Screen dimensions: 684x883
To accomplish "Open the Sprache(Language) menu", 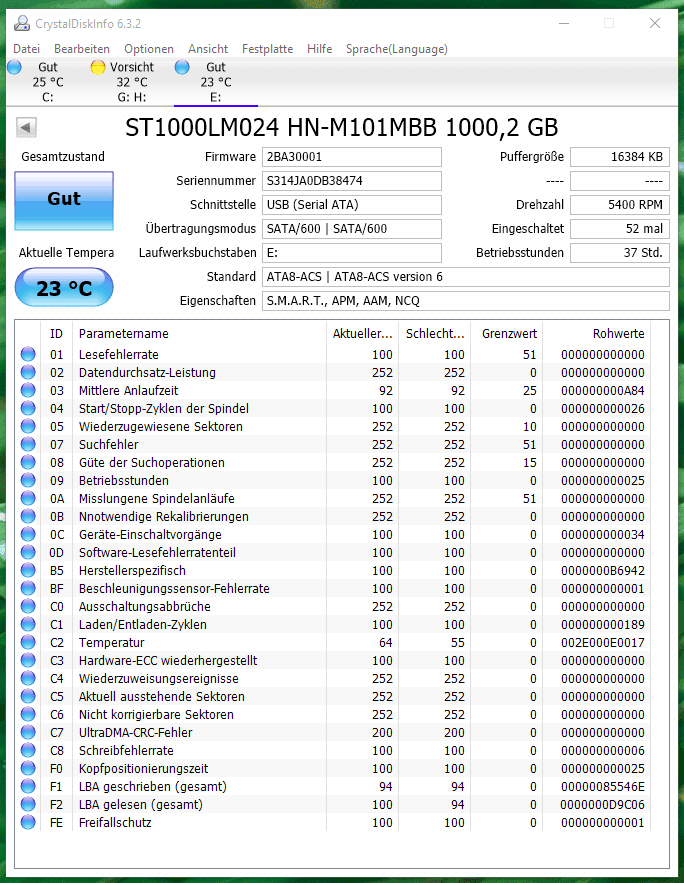I will (x=397, y=49).
